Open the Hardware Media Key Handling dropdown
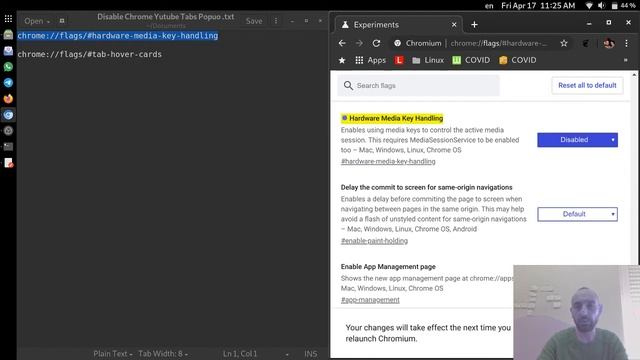Image resolution: width=640 pixels, height=360 pixels. 577,140
